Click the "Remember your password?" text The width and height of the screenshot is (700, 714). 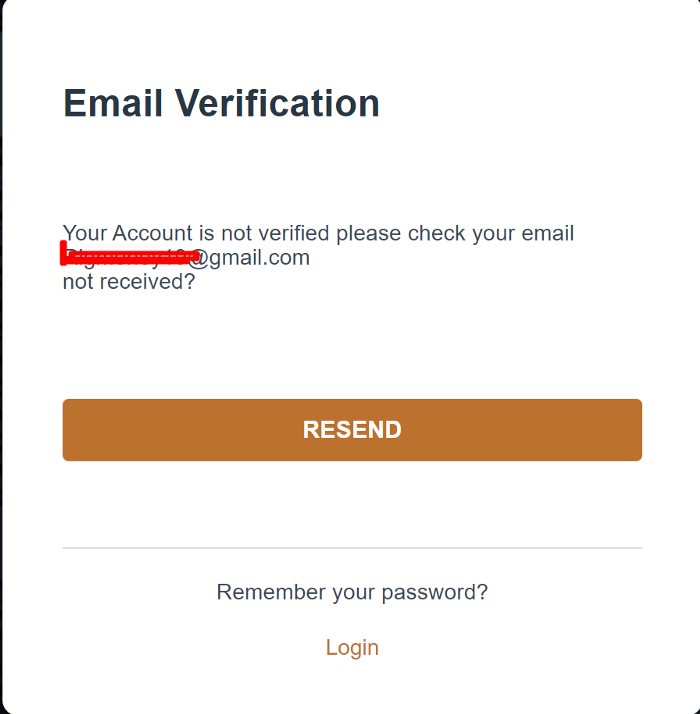tap(352, 592)
